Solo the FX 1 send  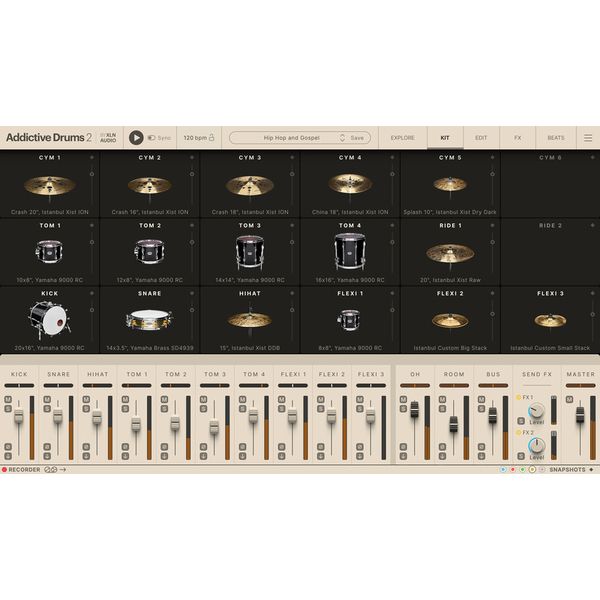tap(521, 421)
